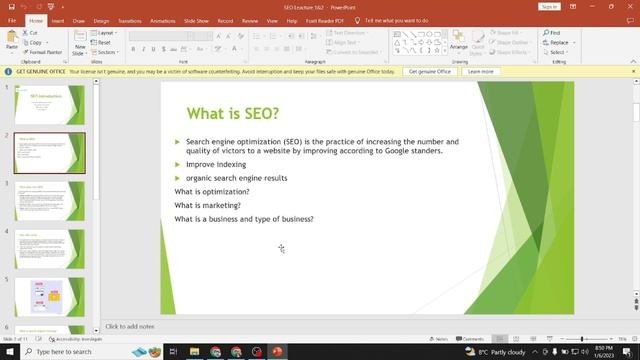Click the Replace button
This screenshot has width=640, height=360.
[559, 42]
